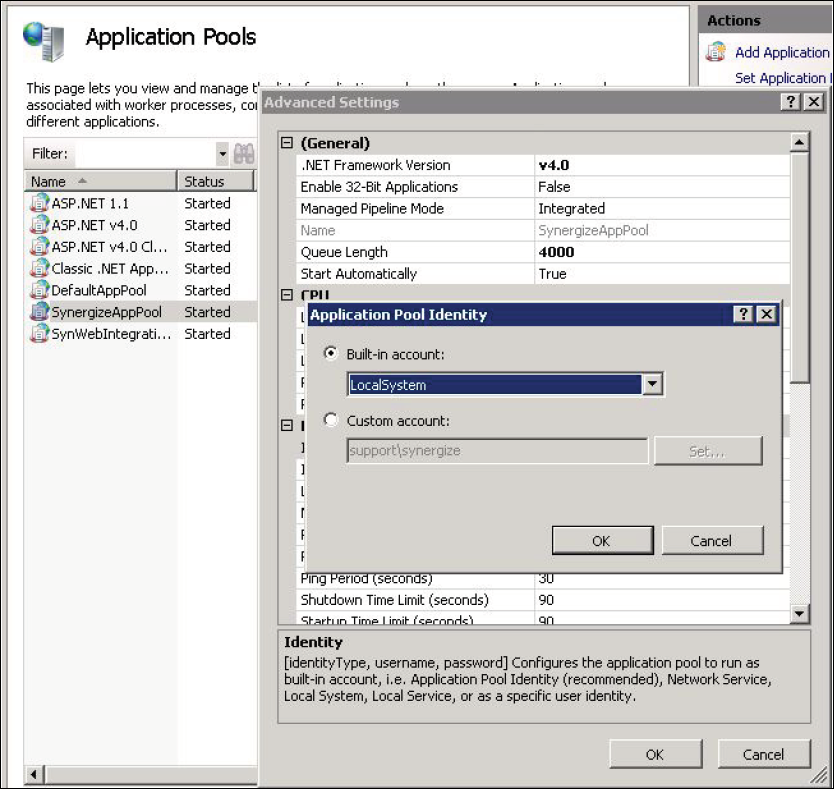Image resolution: width=834 pixels, height=789 pixels.
Task: Sort pools by the Status column header
Action: tap(216, 181)
